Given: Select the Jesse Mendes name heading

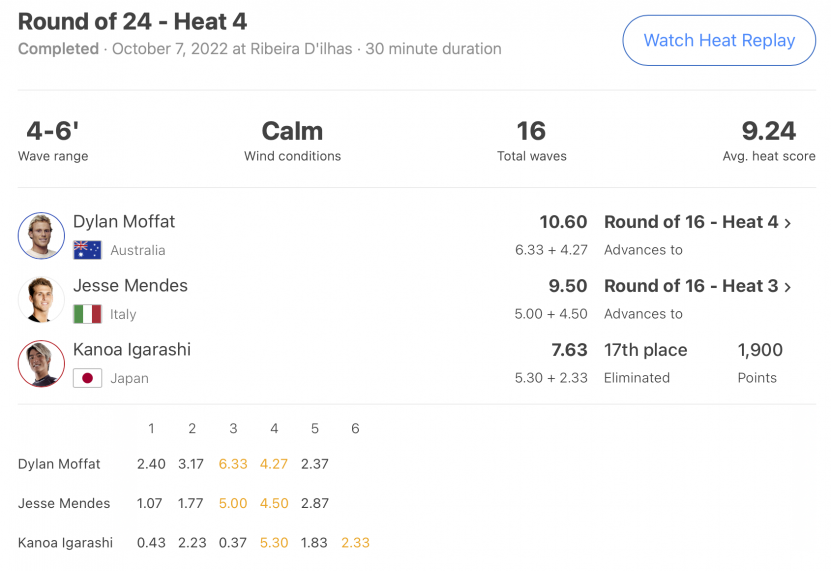Looking at the screenshot, I should pos(130,286).
